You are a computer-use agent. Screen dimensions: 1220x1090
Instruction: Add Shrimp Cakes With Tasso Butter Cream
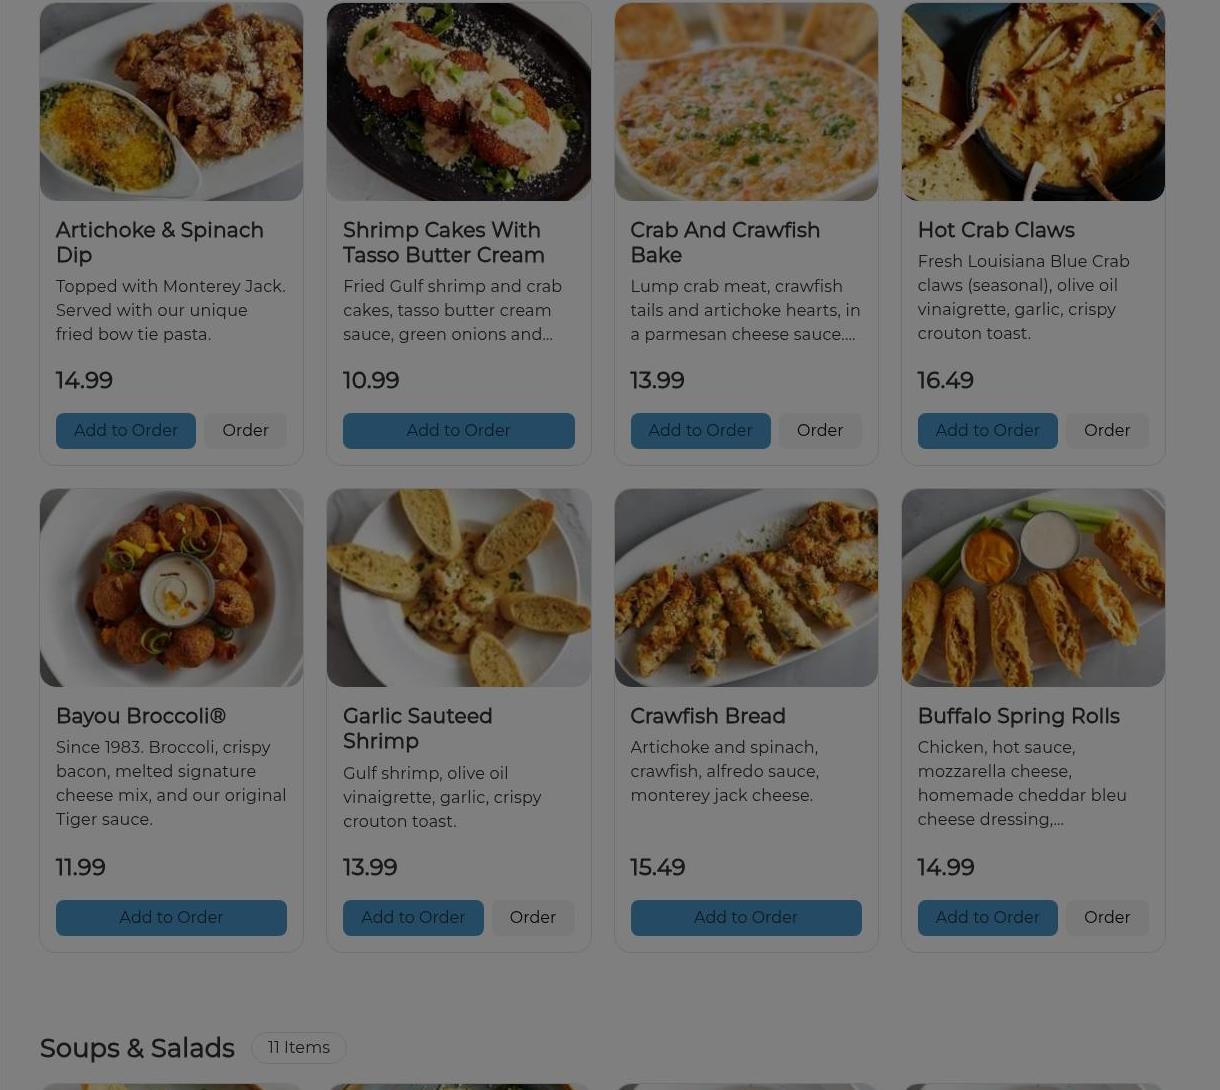(458, 431)
